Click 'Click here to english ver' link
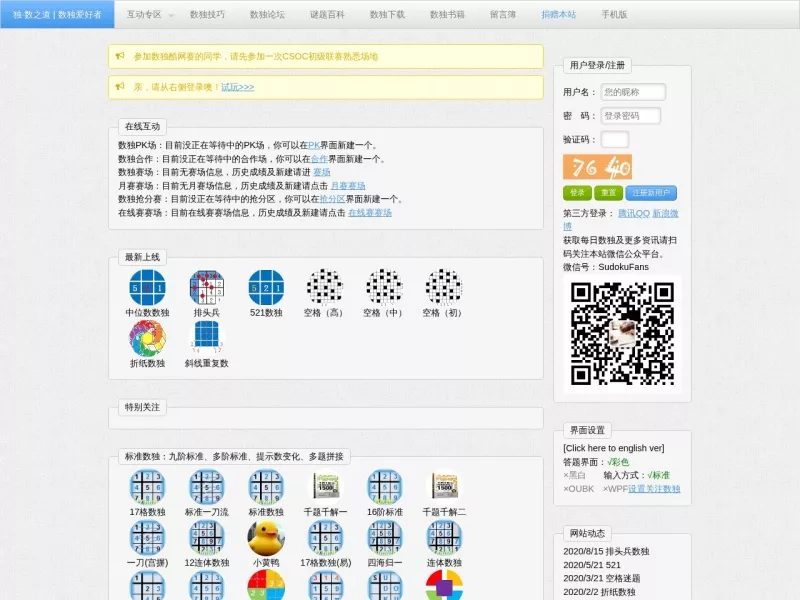 pos(614,448)
